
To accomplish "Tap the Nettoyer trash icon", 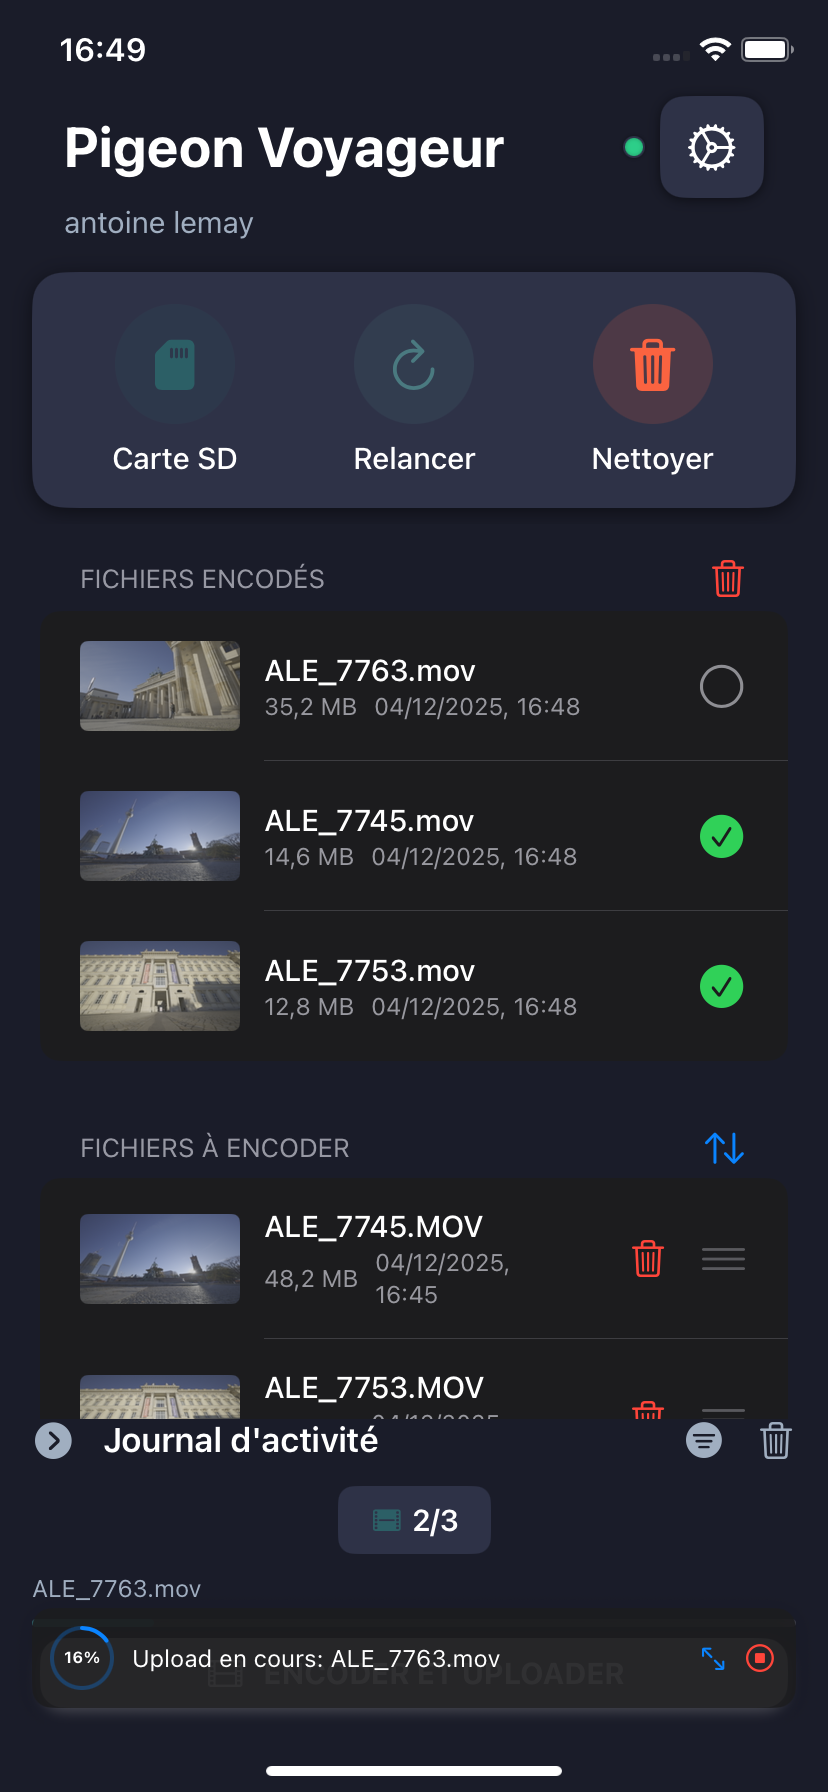I will (x=652, y=364).
